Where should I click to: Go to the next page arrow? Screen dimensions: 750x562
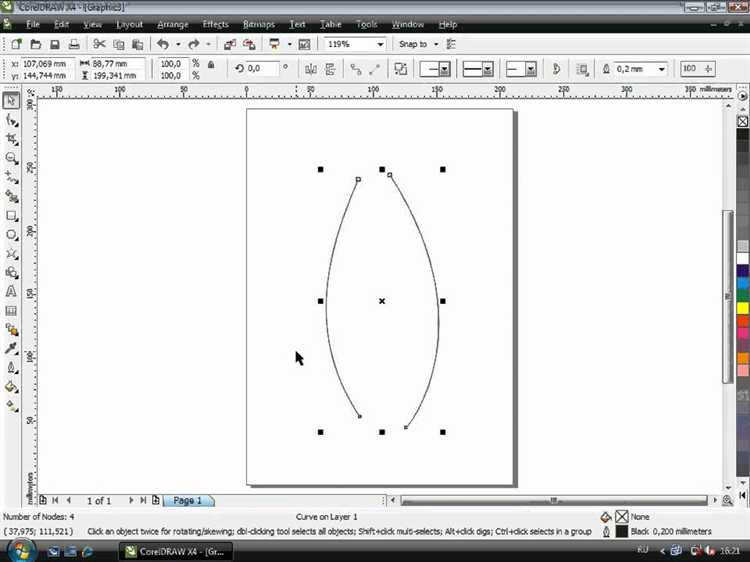[131, 500]
